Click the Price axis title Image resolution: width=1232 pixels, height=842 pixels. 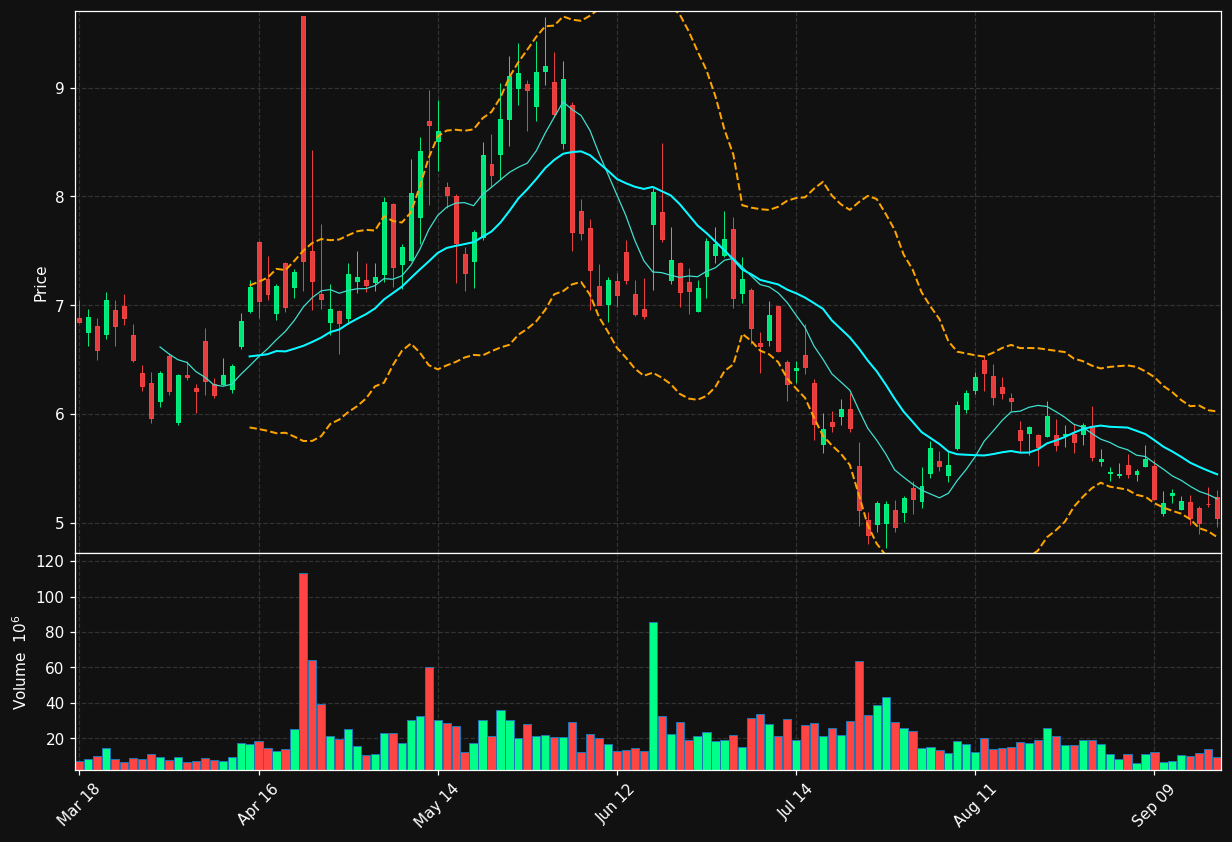pyautogui.click(x=41, y=284)
